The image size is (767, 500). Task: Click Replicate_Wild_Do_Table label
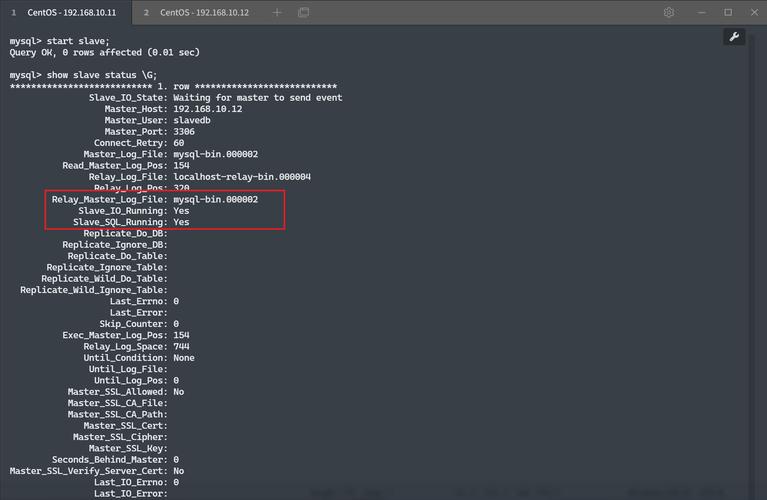(104, 278)
